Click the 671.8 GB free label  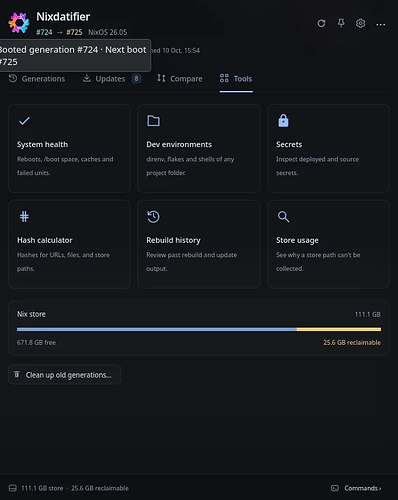point(36,343)
